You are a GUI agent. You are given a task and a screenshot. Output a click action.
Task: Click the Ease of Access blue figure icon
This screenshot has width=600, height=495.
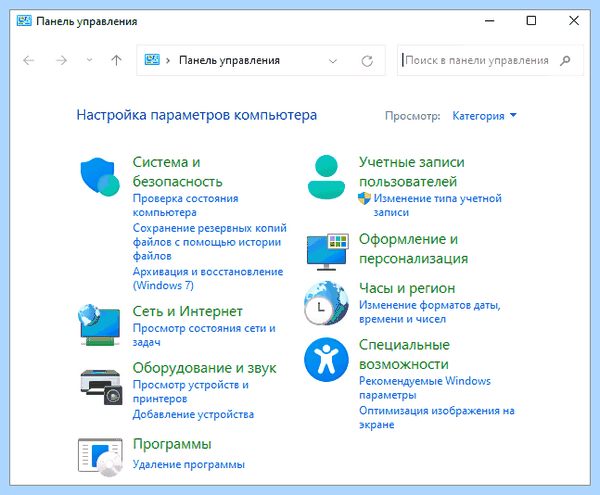click(326, 360)
